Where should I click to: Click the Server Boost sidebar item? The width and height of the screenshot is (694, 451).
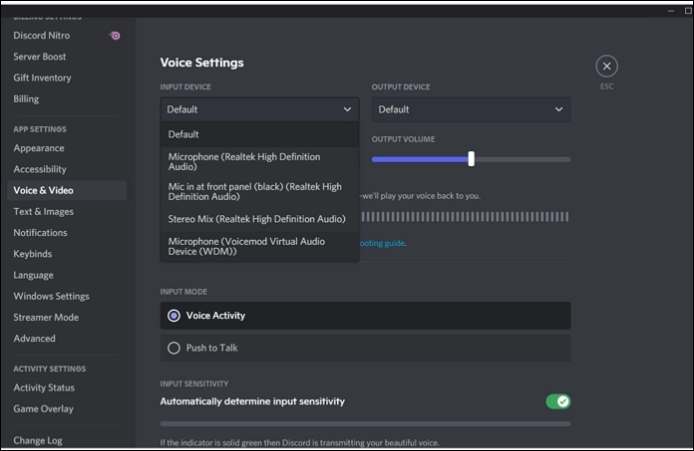pyautogui.click(x=41, y=57)
